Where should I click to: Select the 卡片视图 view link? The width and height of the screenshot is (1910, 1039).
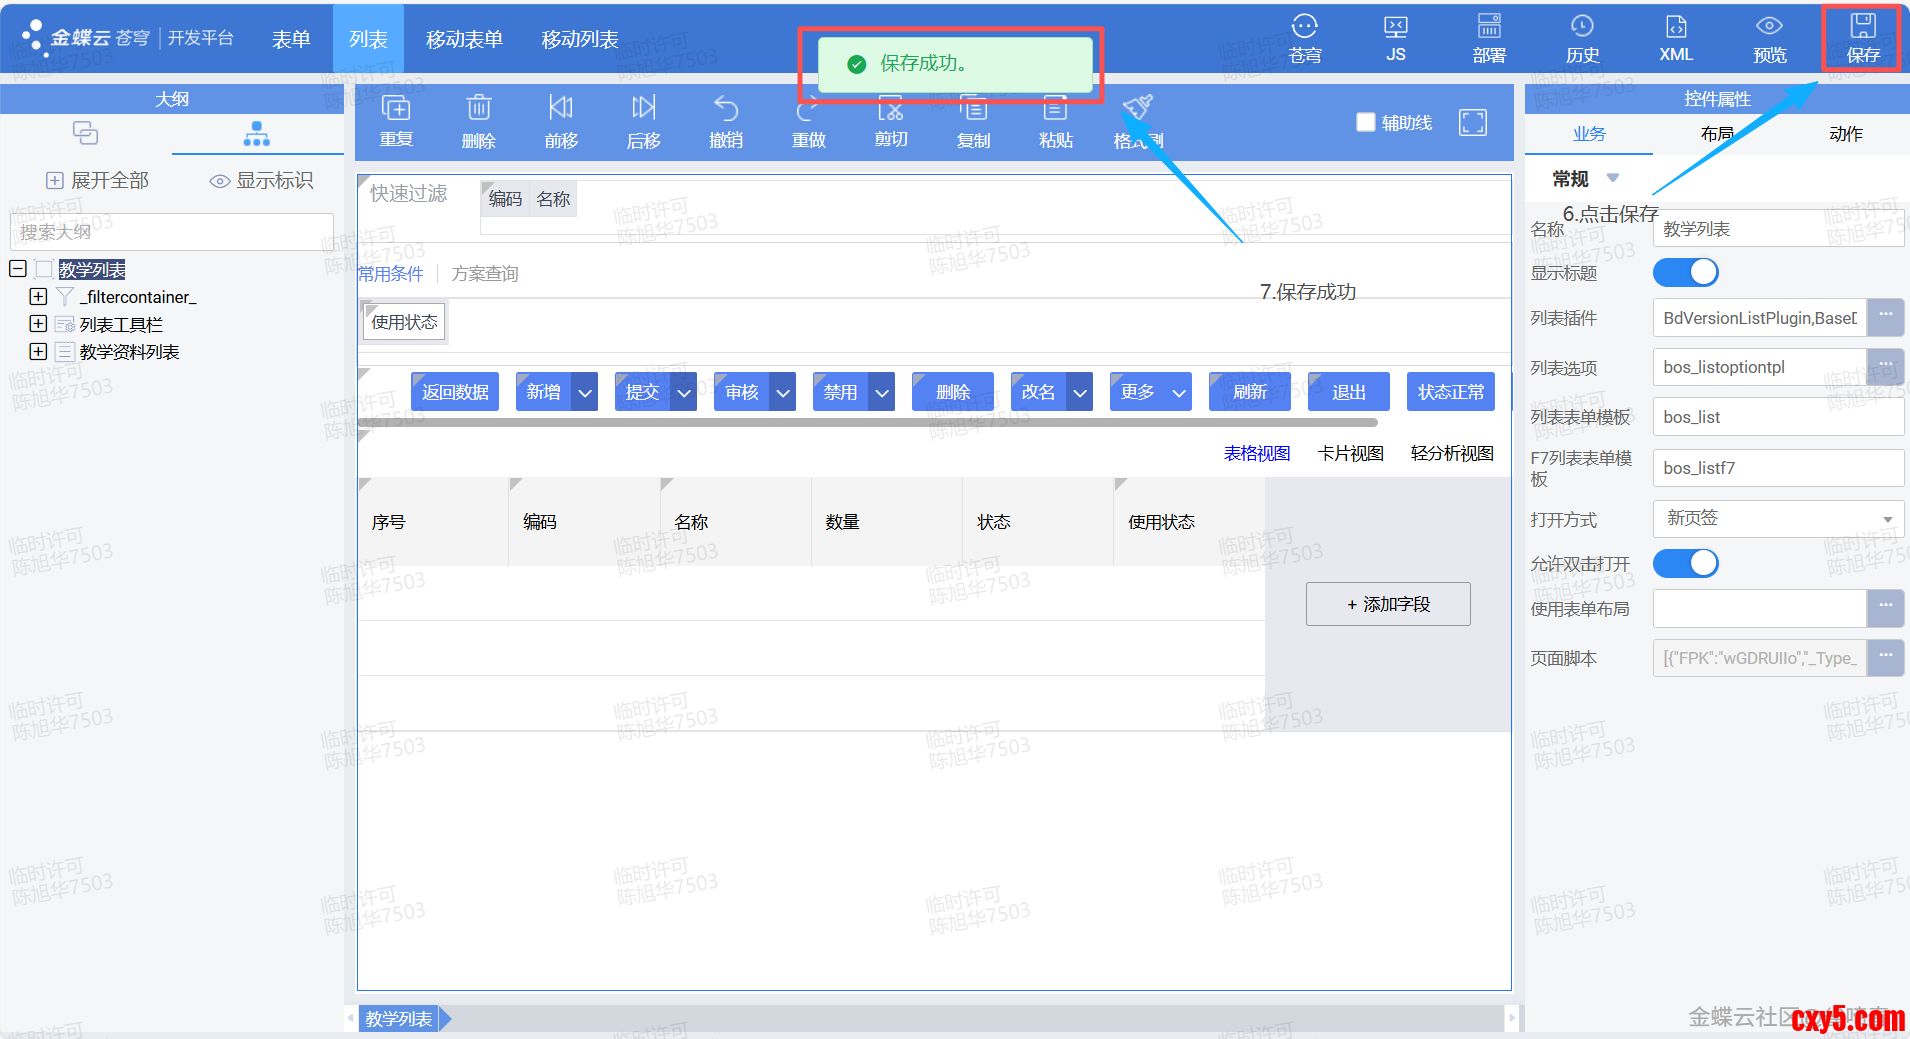1350,454
